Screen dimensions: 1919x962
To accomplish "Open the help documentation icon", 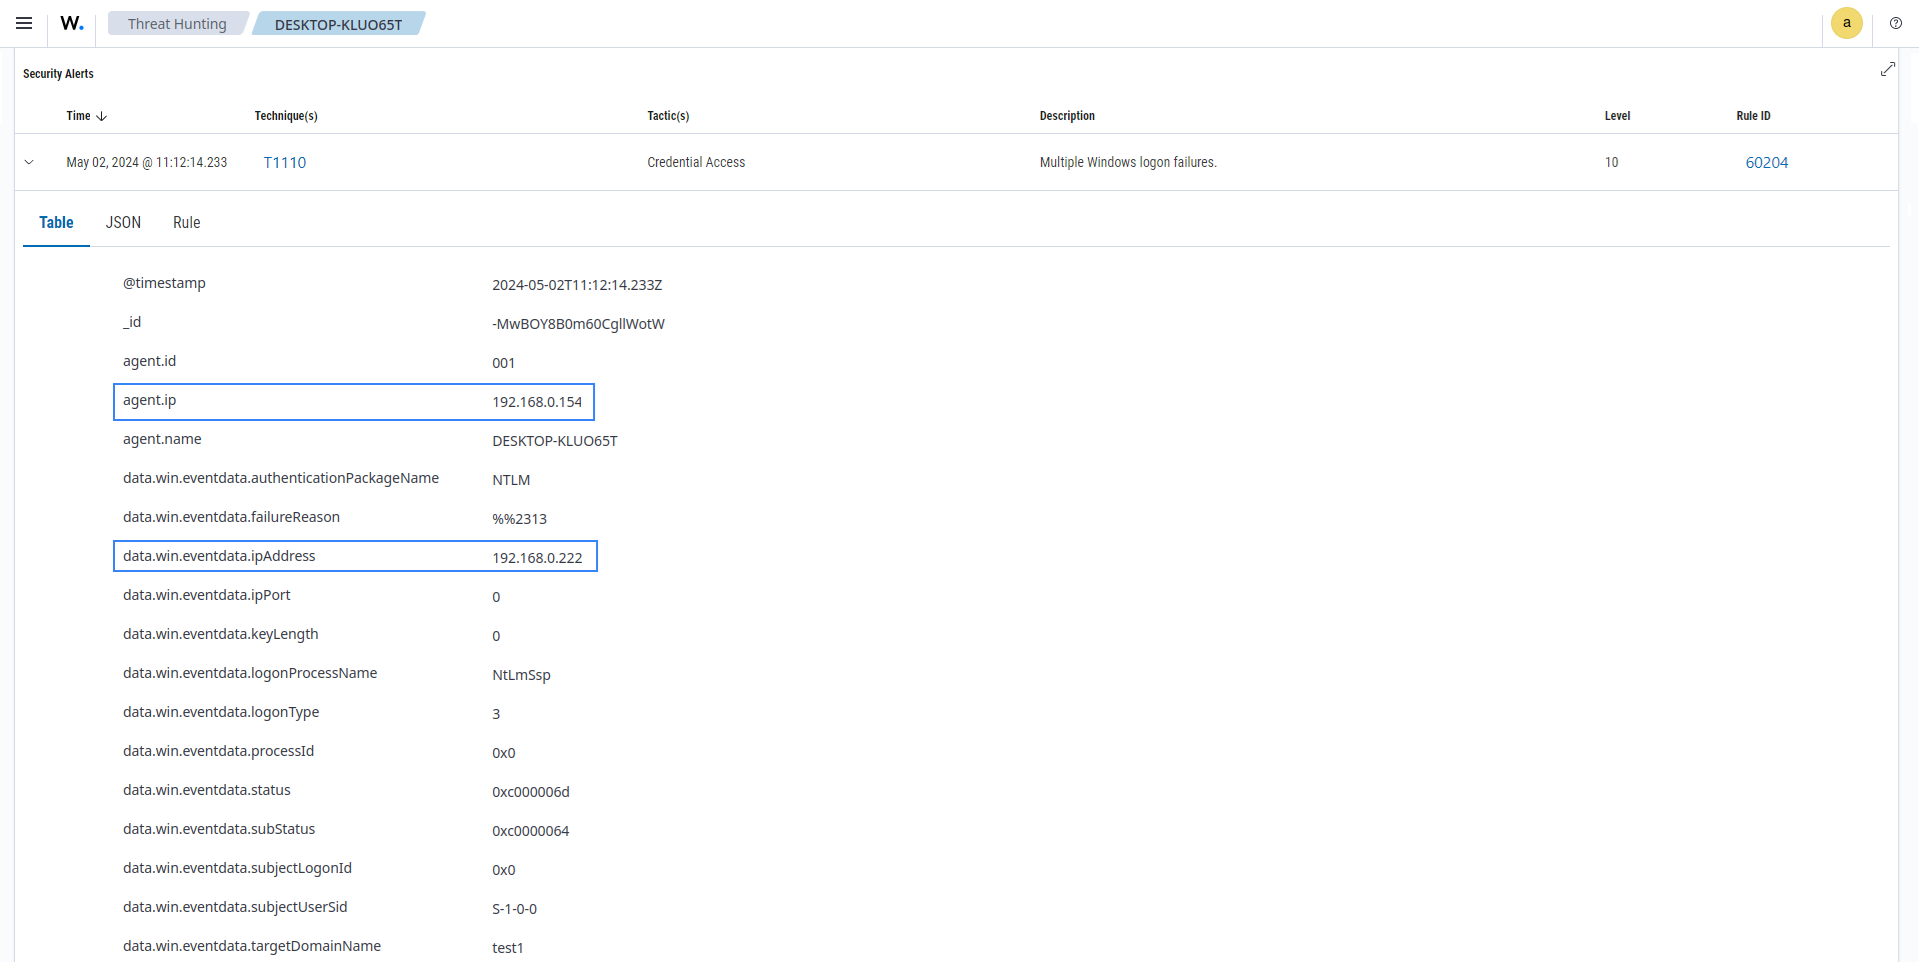I will pyautogui.click(x=1896, y=23).
